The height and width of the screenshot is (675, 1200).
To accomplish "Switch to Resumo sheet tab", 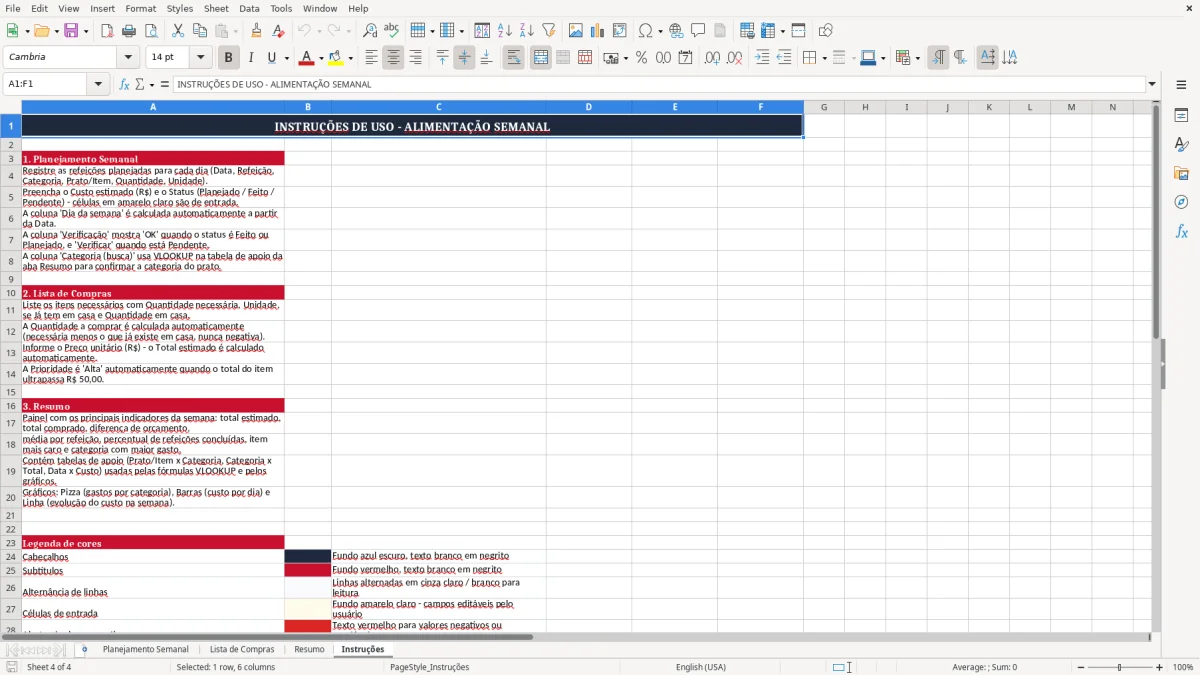I will click(x=309, y=649).
